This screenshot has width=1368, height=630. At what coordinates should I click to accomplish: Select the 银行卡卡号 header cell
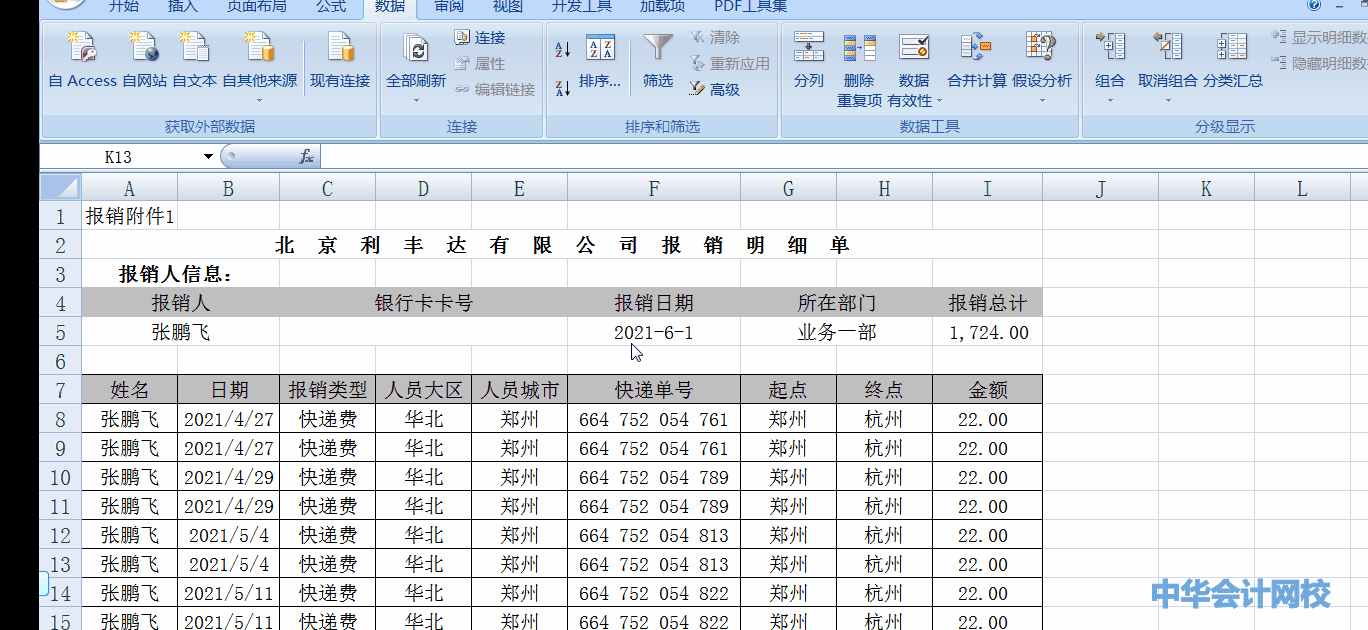pyautogui.click(x=424, y=303)
